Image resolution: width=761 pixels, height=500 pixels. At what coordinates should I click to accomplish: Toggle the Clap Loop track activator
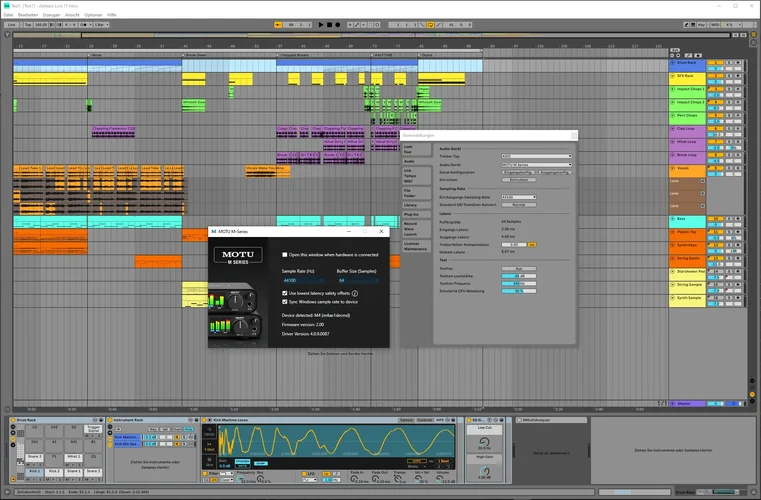coord(714,129)
